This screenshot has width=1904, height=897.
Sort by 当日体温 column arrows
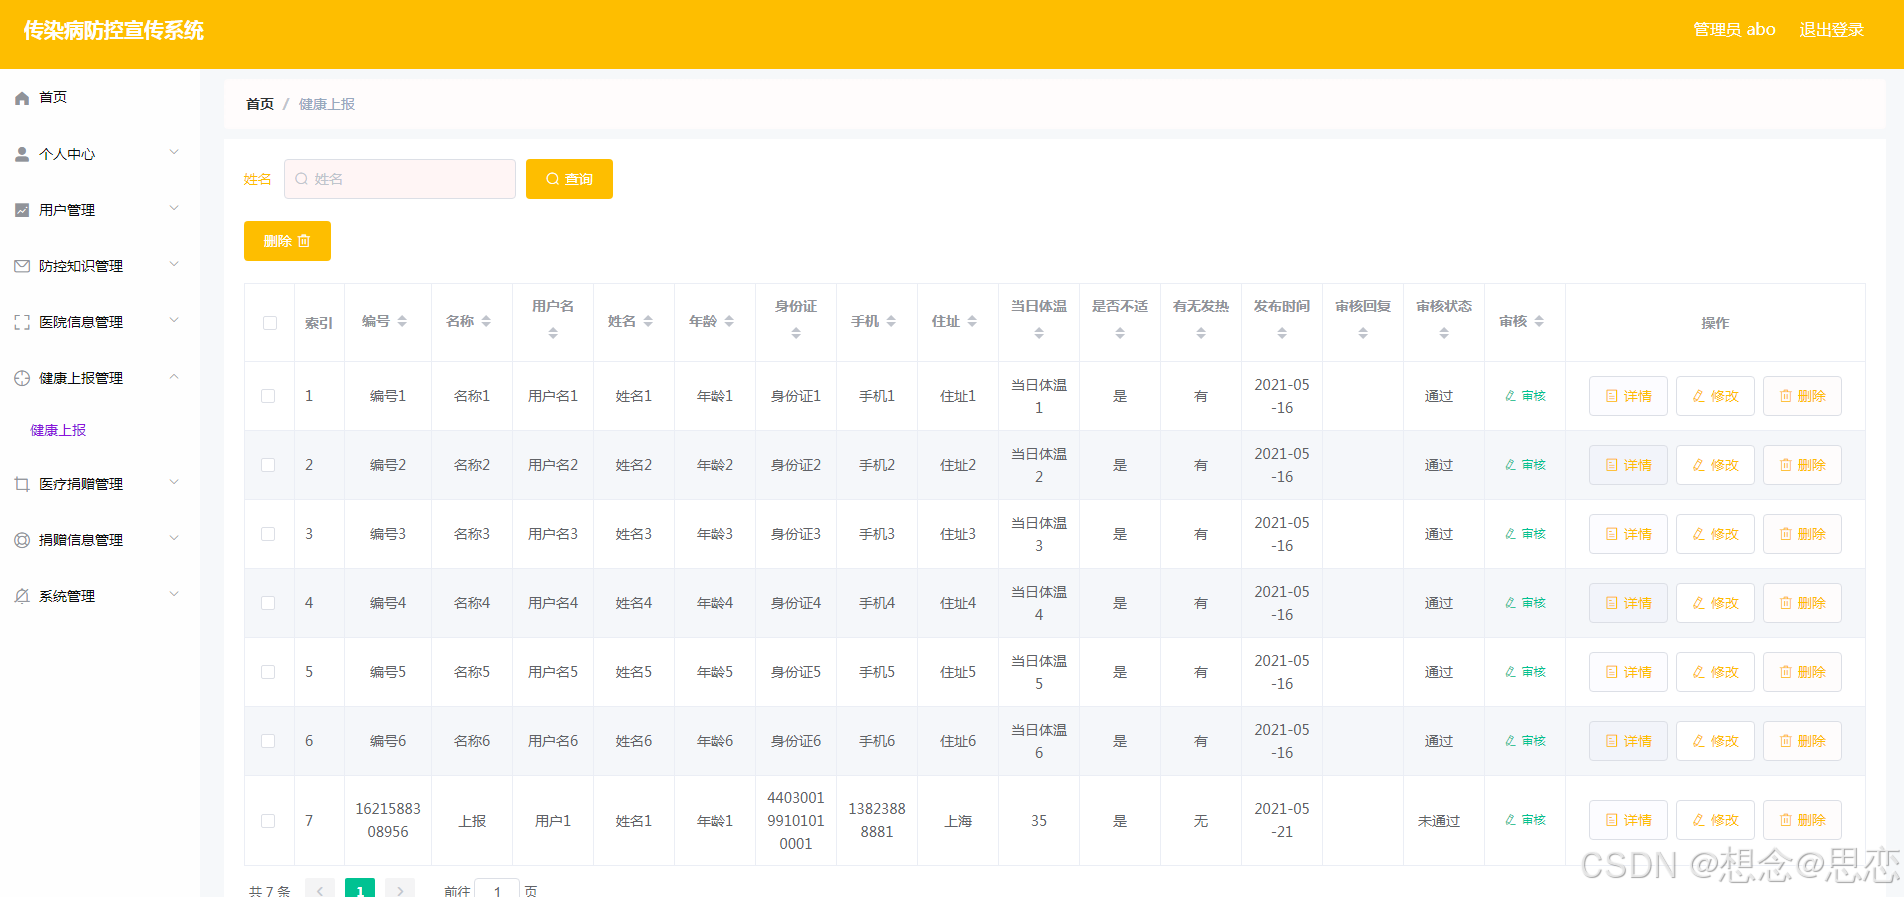coord(1039,333)
